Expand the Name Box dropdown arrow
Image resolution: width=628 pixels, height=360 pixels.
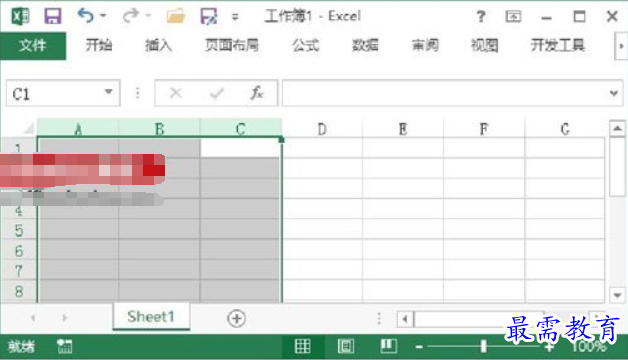click(x=109, y=92)
